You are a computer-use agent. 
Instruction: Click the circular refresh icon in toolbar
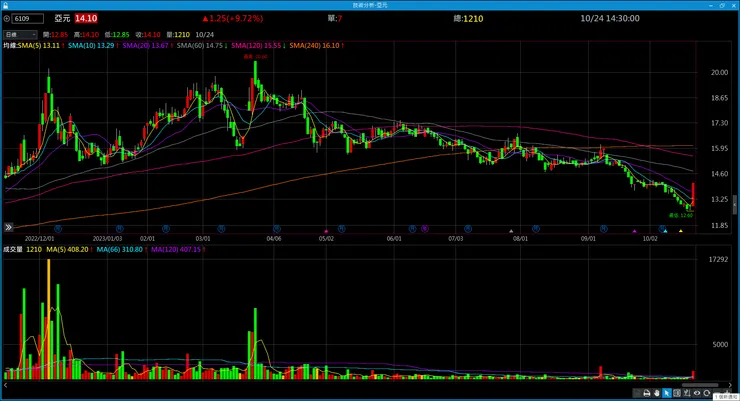click(706, 393)
